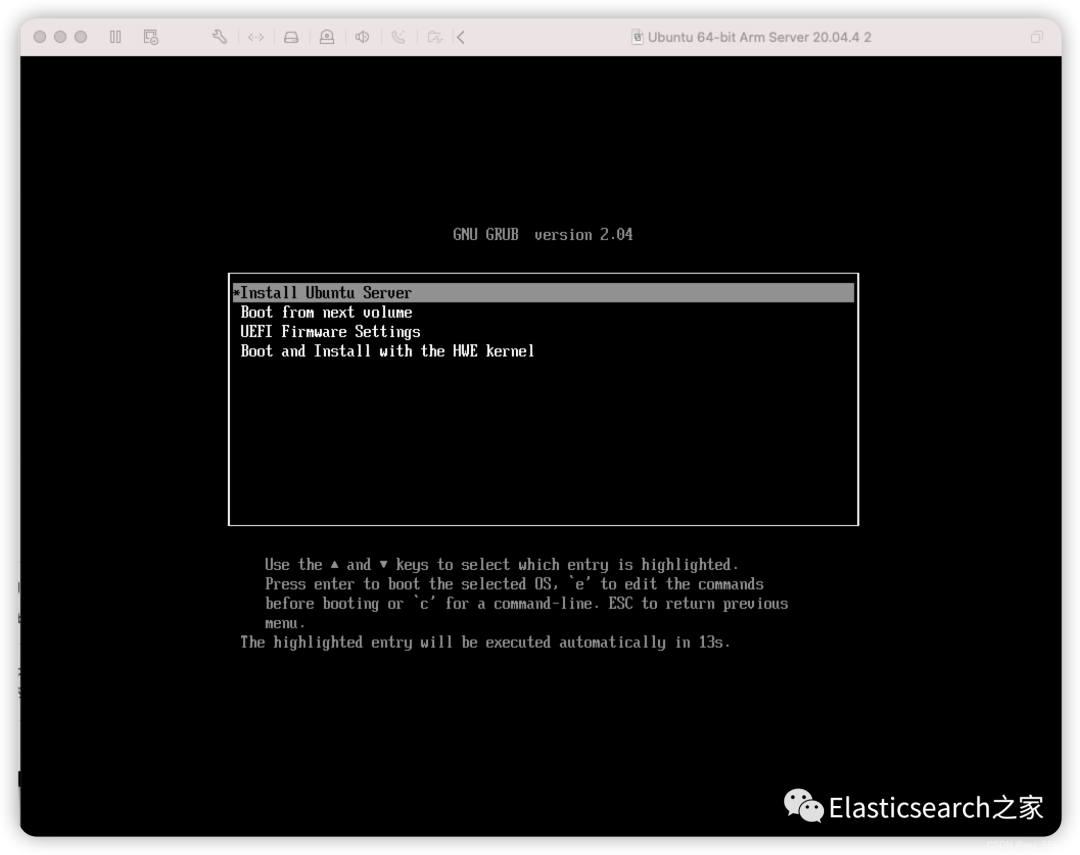Open virtual machine settings wrench icon

[x=220, y=37]
